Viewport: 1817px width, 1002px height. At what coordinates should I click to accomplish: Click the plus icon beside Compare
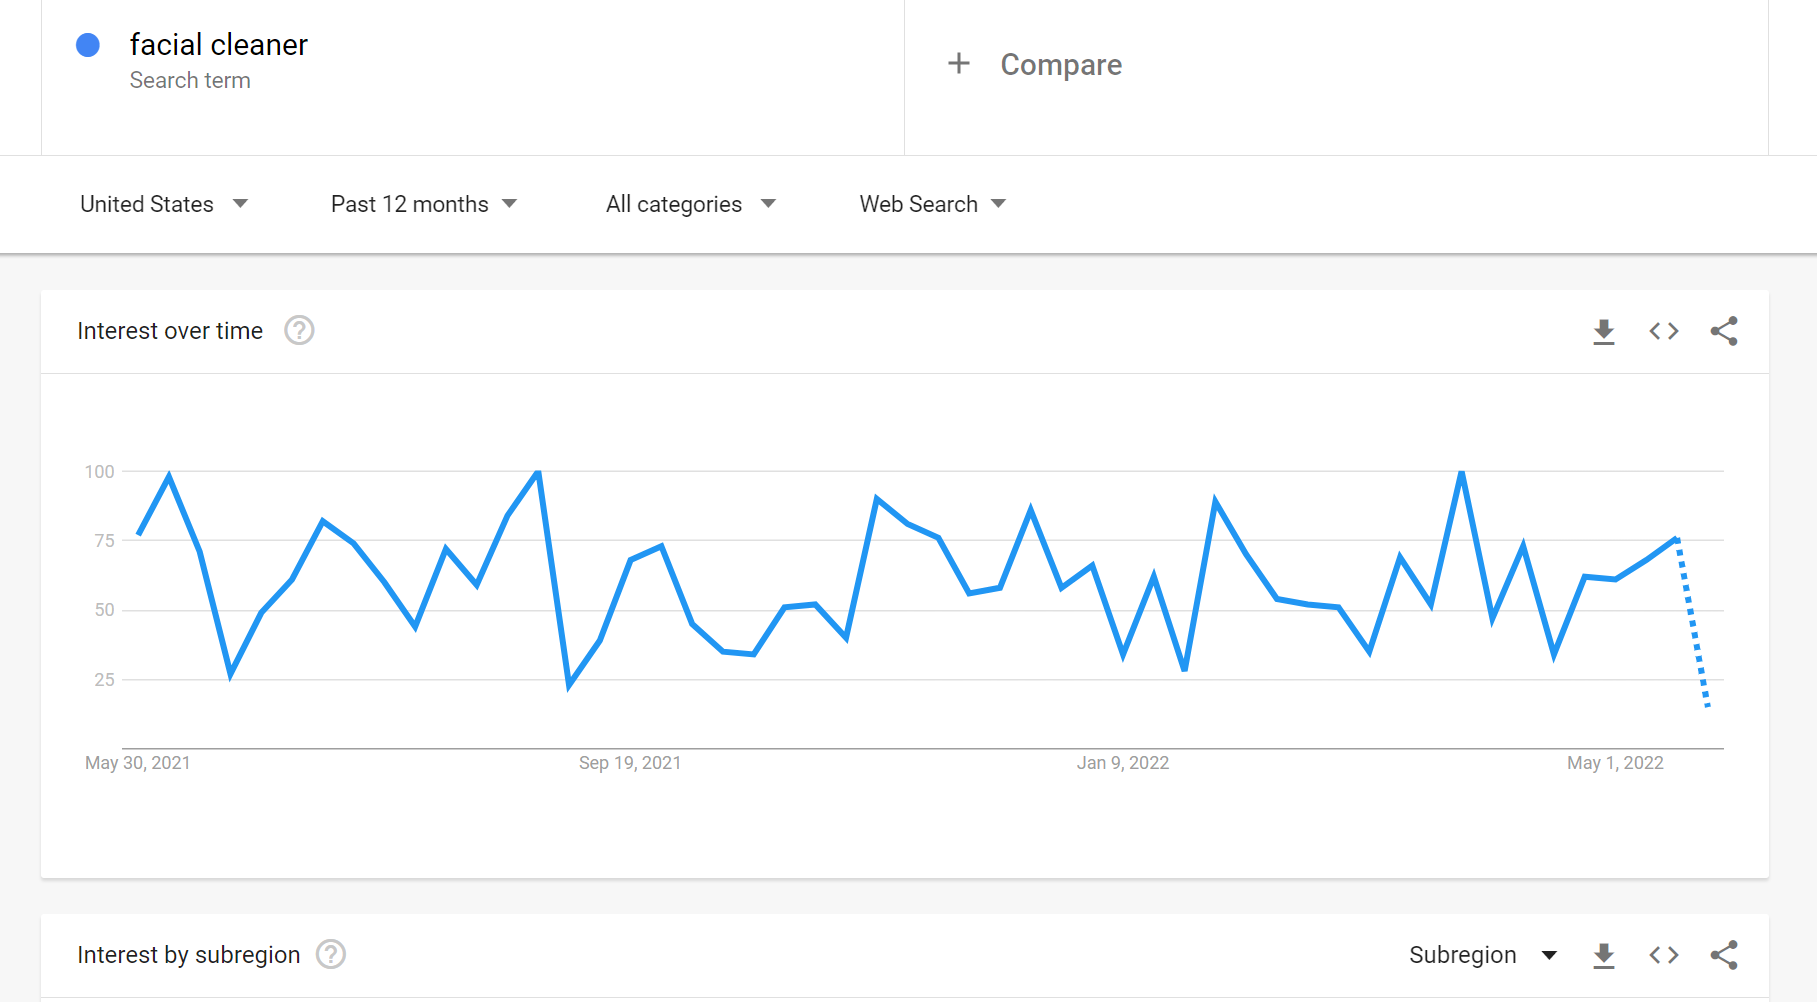[x=959, y=64]
